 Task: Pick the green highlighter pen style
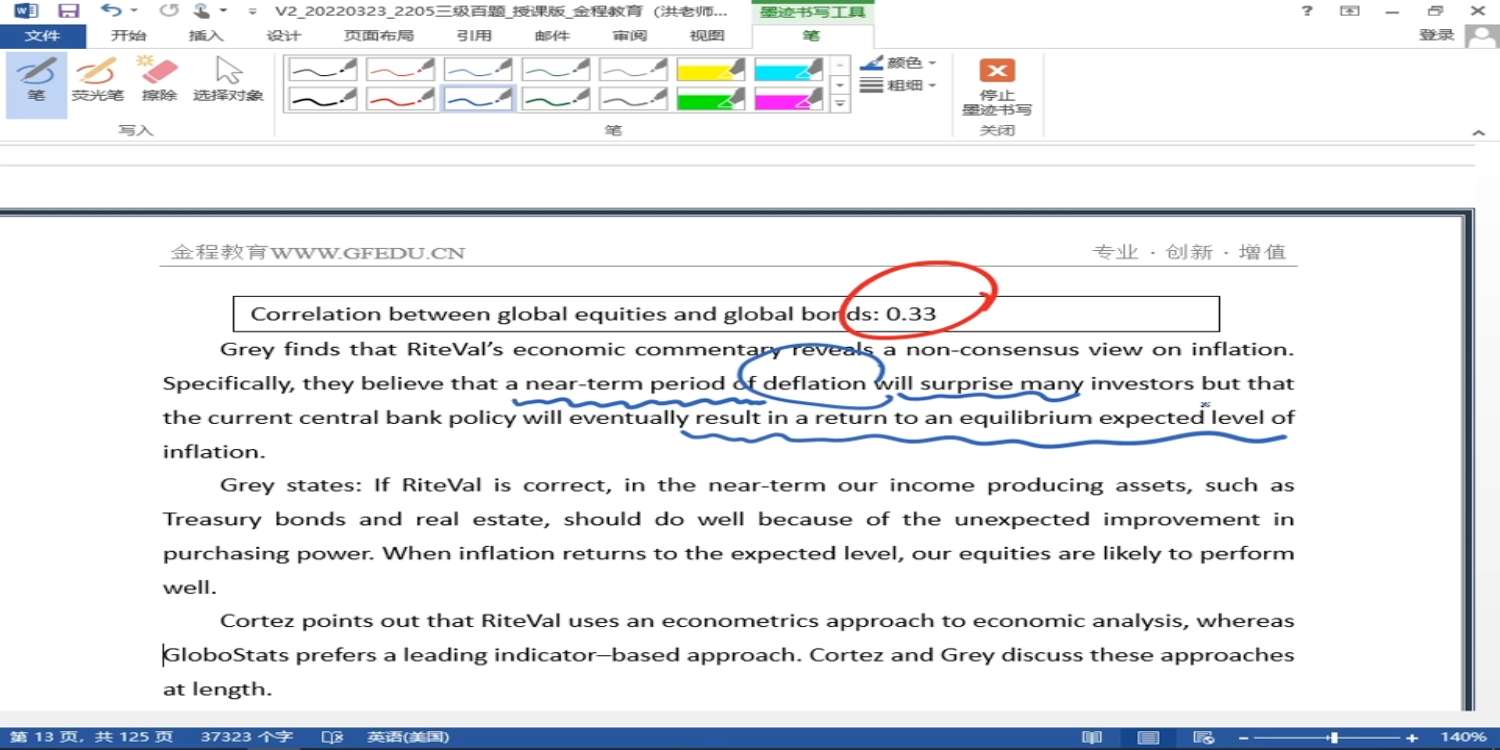click(711, 99)
